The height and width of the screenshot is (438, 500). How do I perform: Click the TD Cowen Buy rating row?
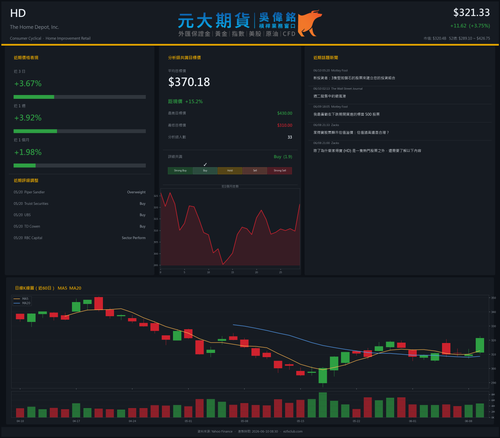[80, 226]
